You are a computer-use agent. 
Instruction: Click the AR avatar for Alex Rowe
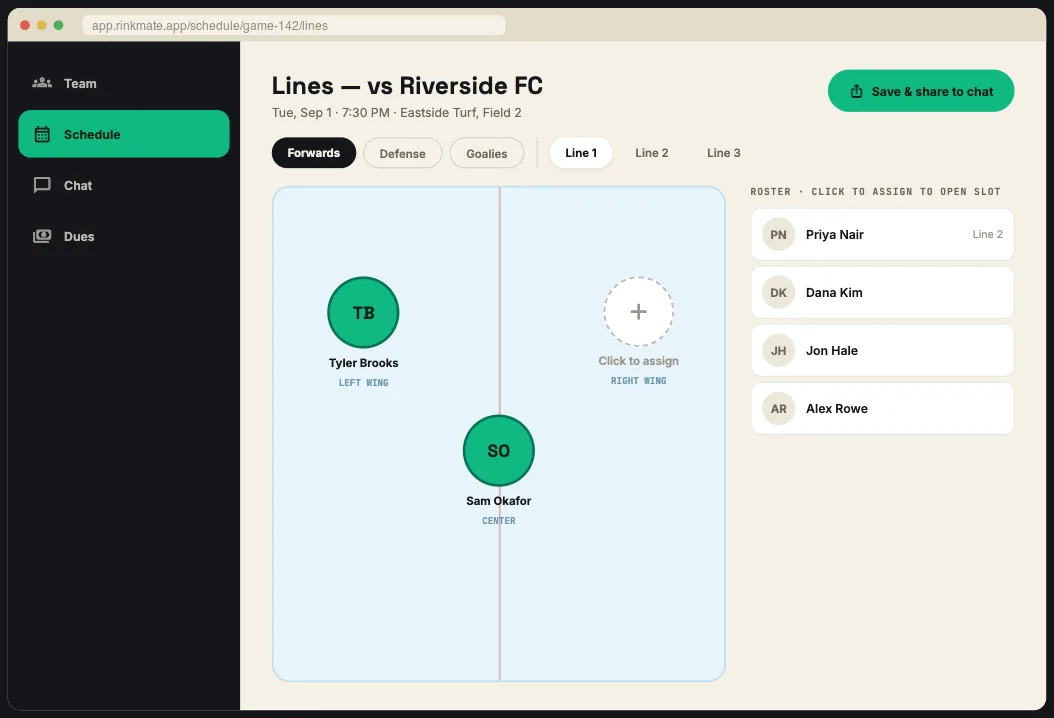pos(778,408)
